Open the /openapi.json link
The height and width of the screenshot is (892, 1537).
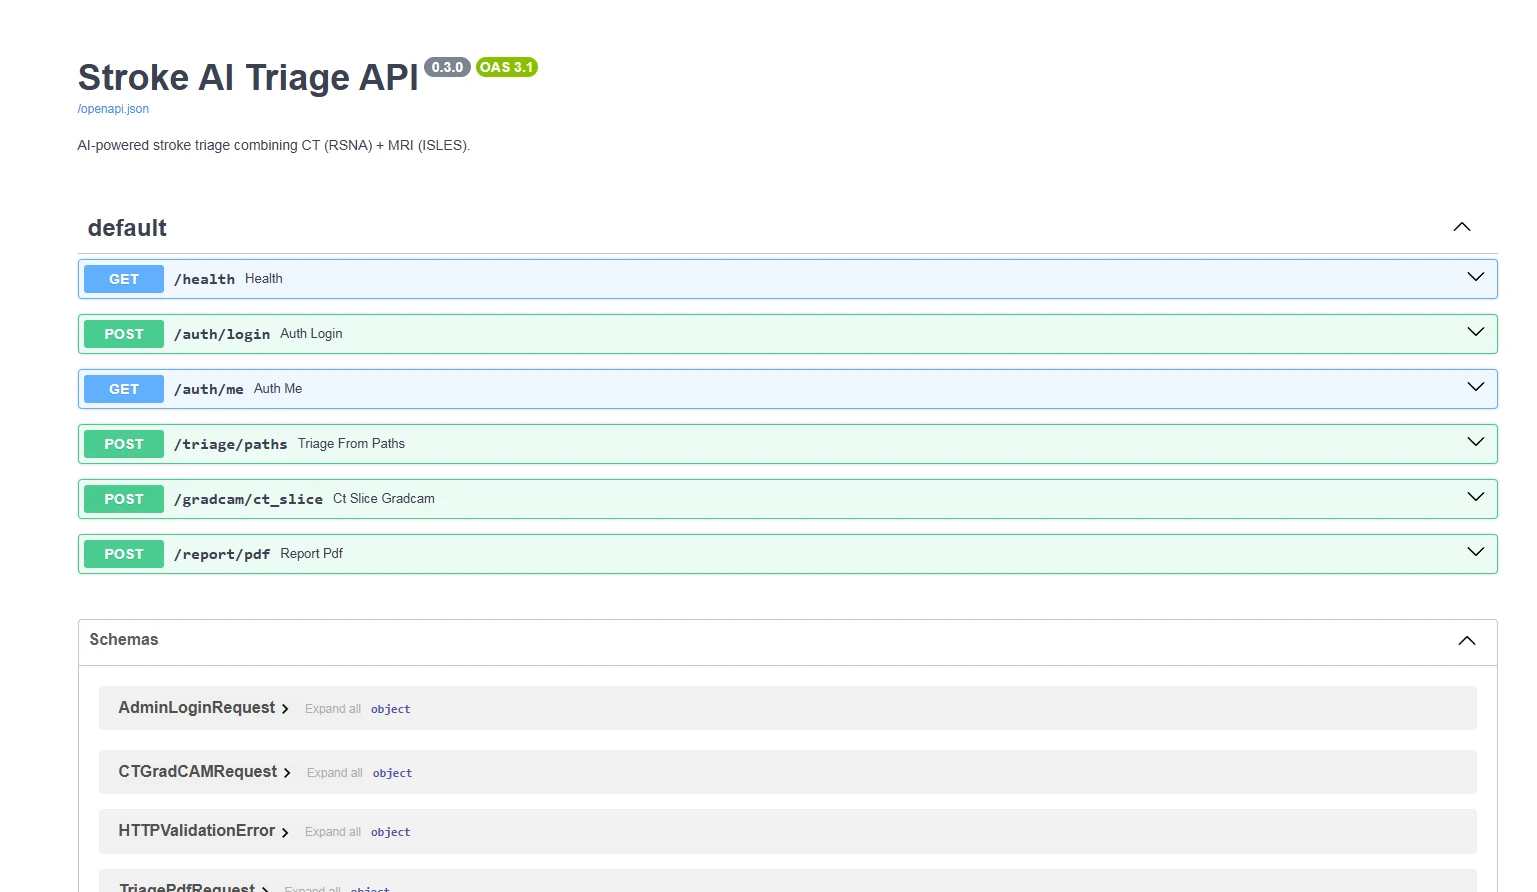pos(113,109)
